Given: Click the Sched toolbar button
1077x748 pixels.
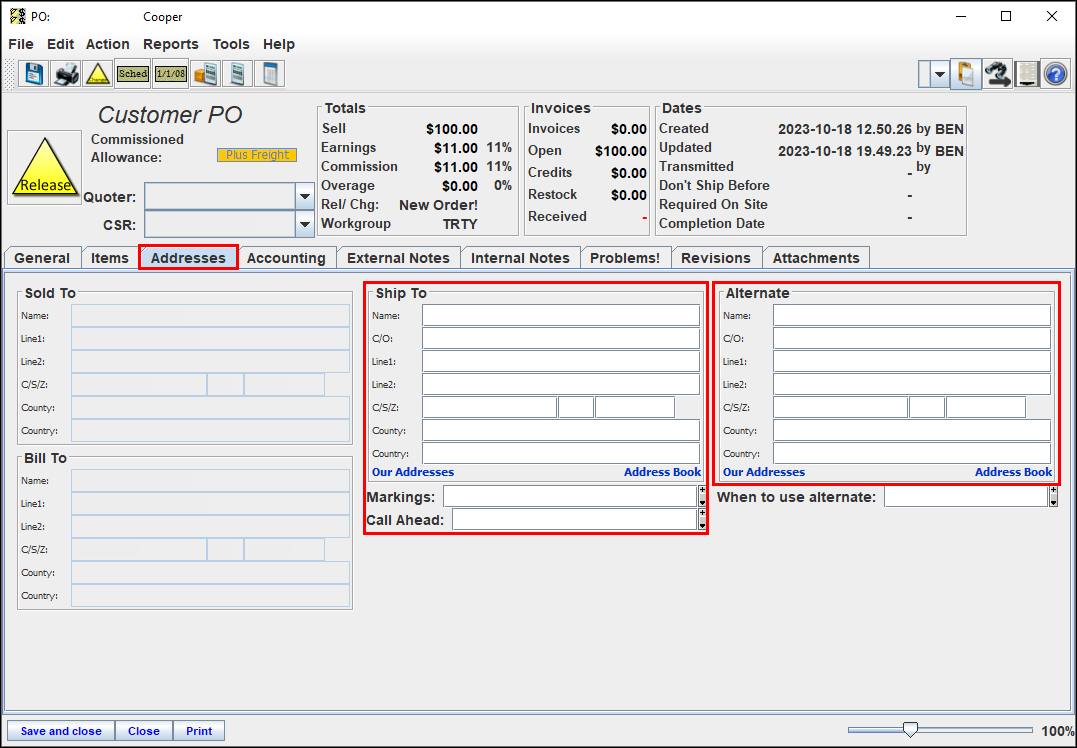Looking at the screenshot, I should click(x=133, y=73).
